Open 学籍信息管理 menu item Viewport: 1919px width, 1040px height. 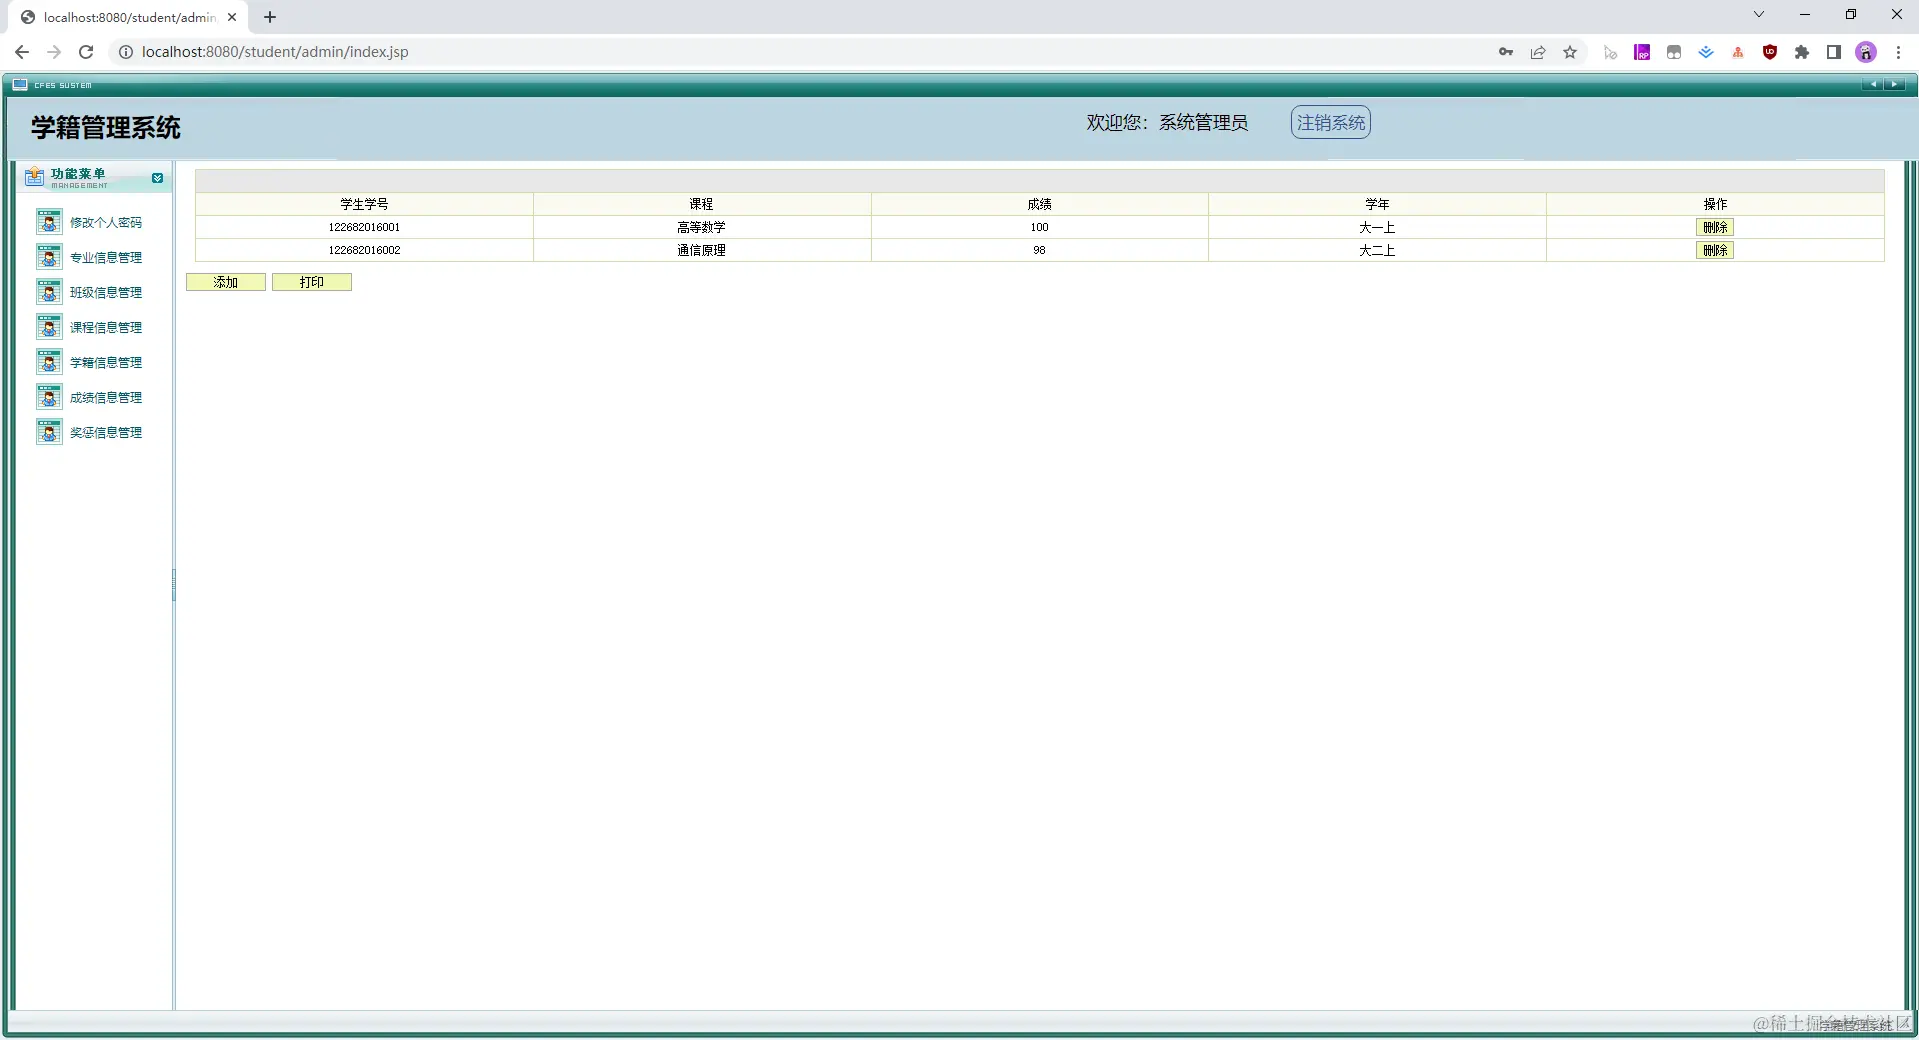coord(106,363)
